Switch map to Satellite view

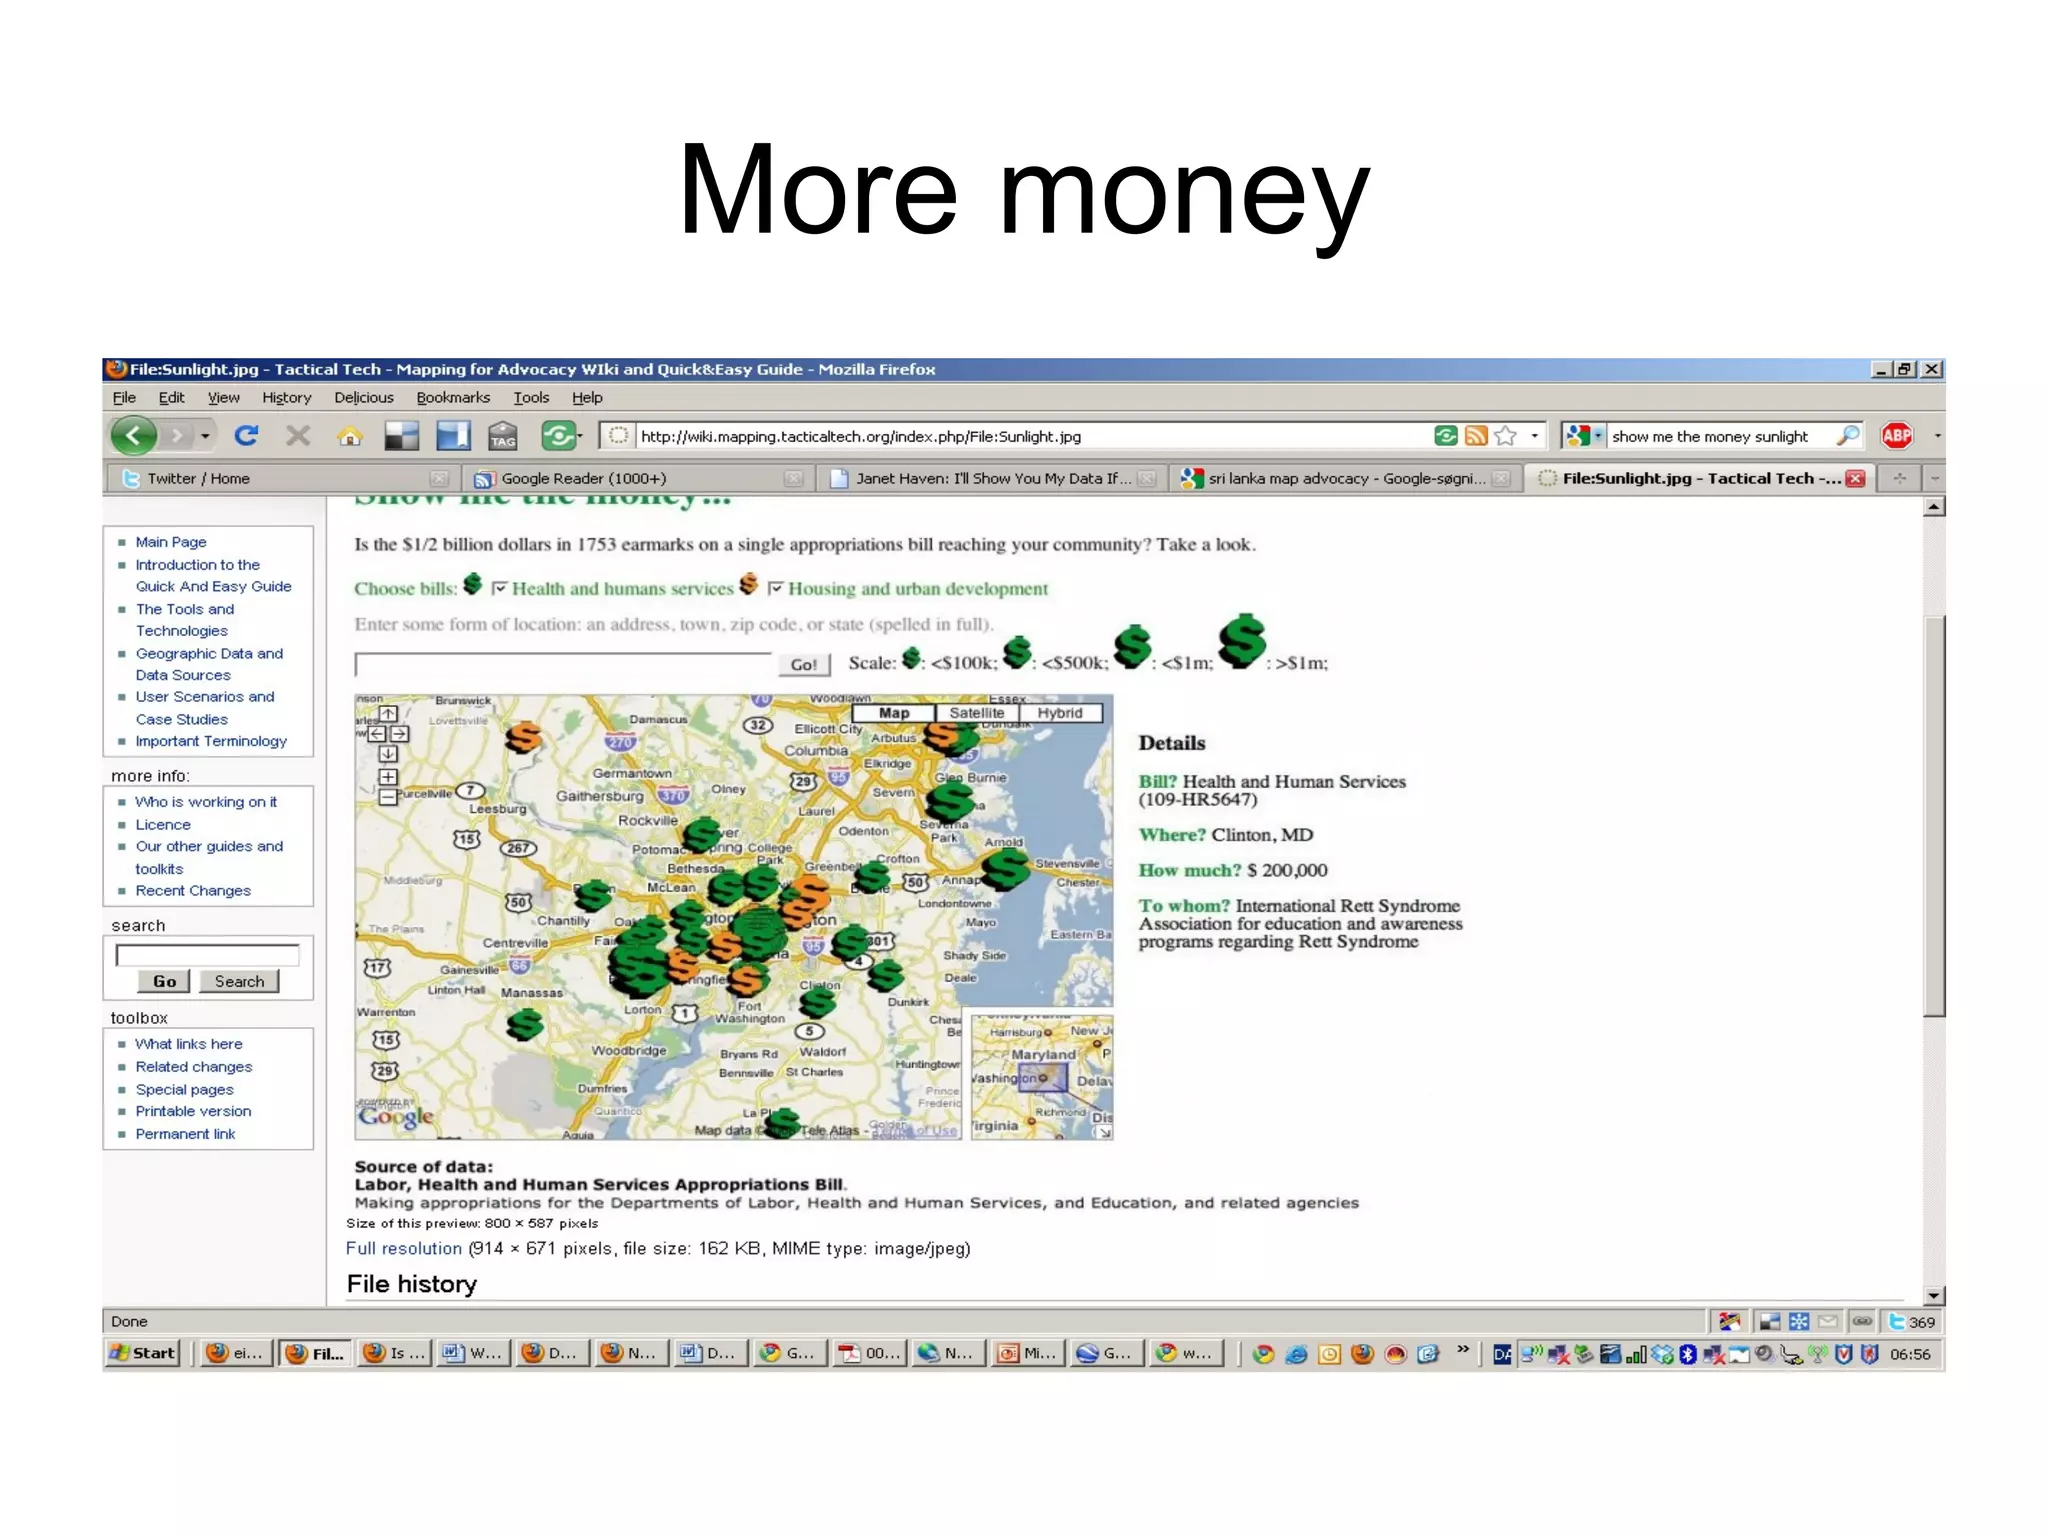[976, 713]
